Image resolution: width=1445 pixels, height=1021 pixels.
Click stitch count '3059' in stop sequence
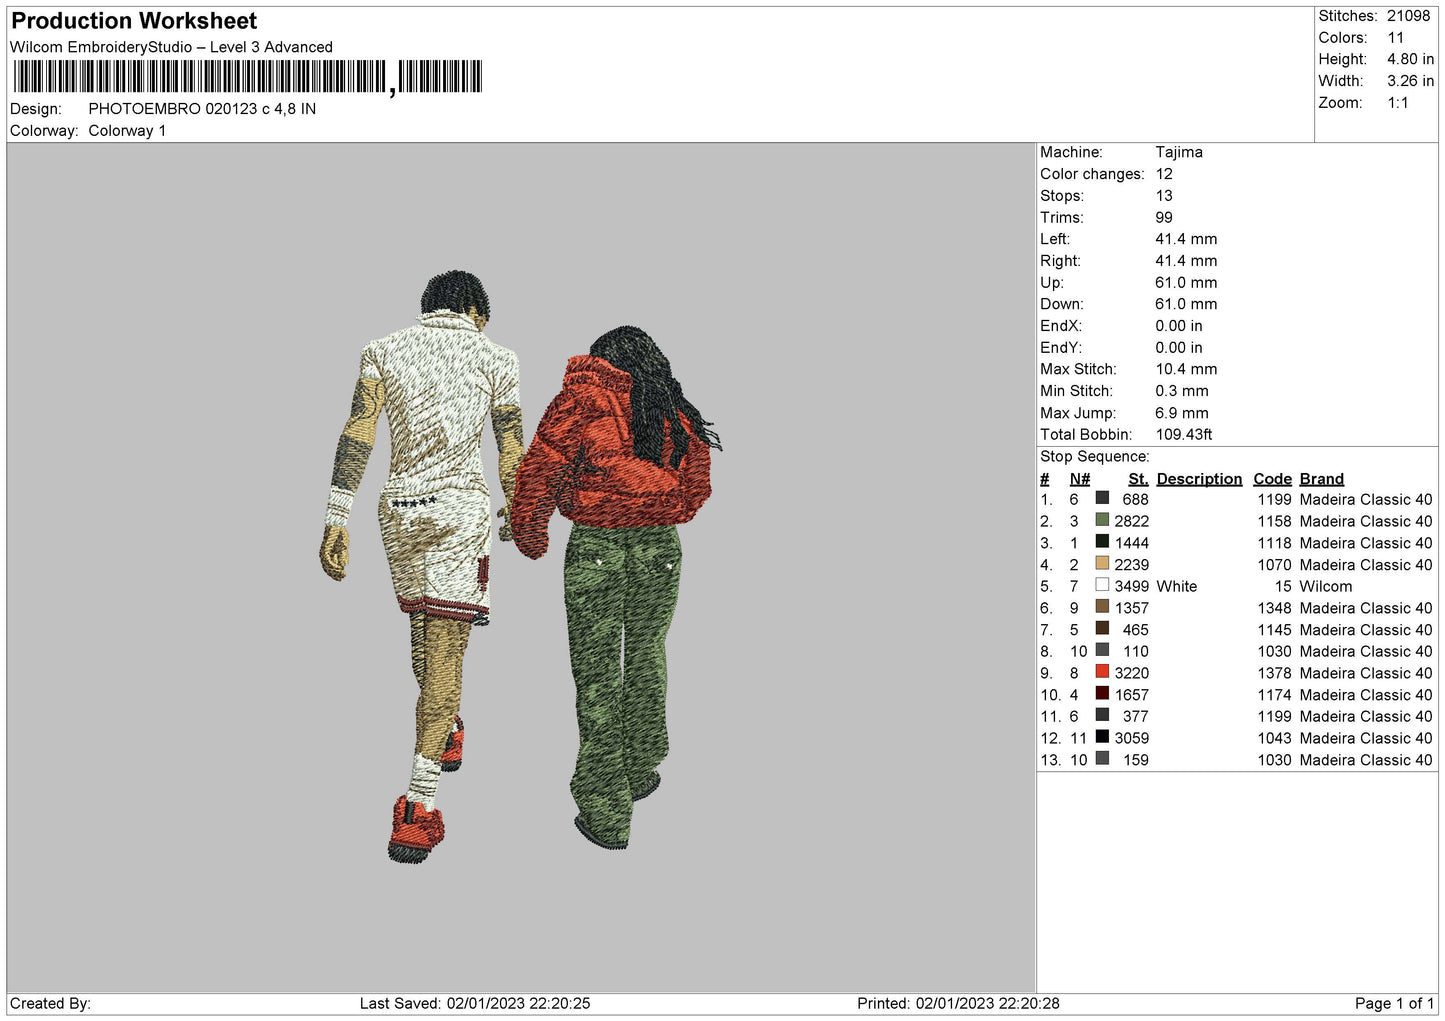click(x=1132, y=738)
